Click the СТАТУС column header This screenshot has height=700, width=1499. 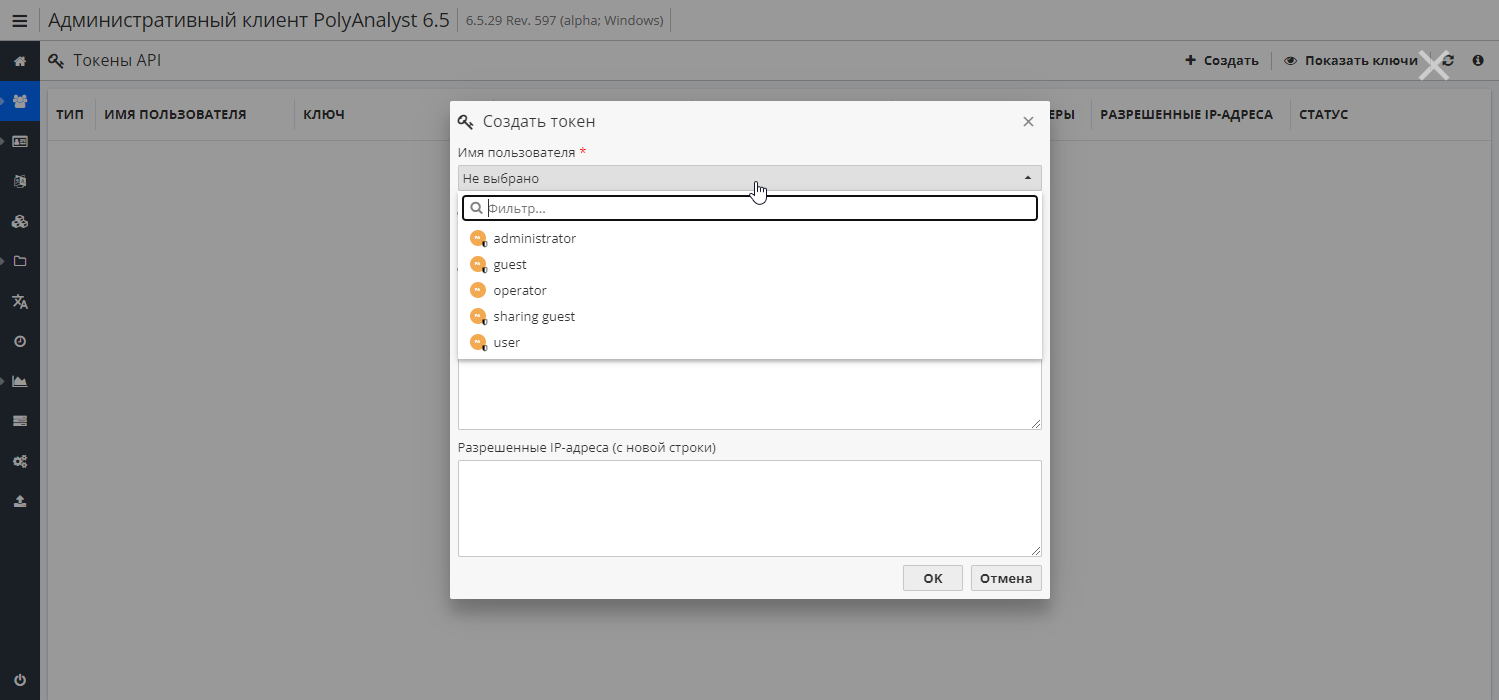coord(1323,115)
